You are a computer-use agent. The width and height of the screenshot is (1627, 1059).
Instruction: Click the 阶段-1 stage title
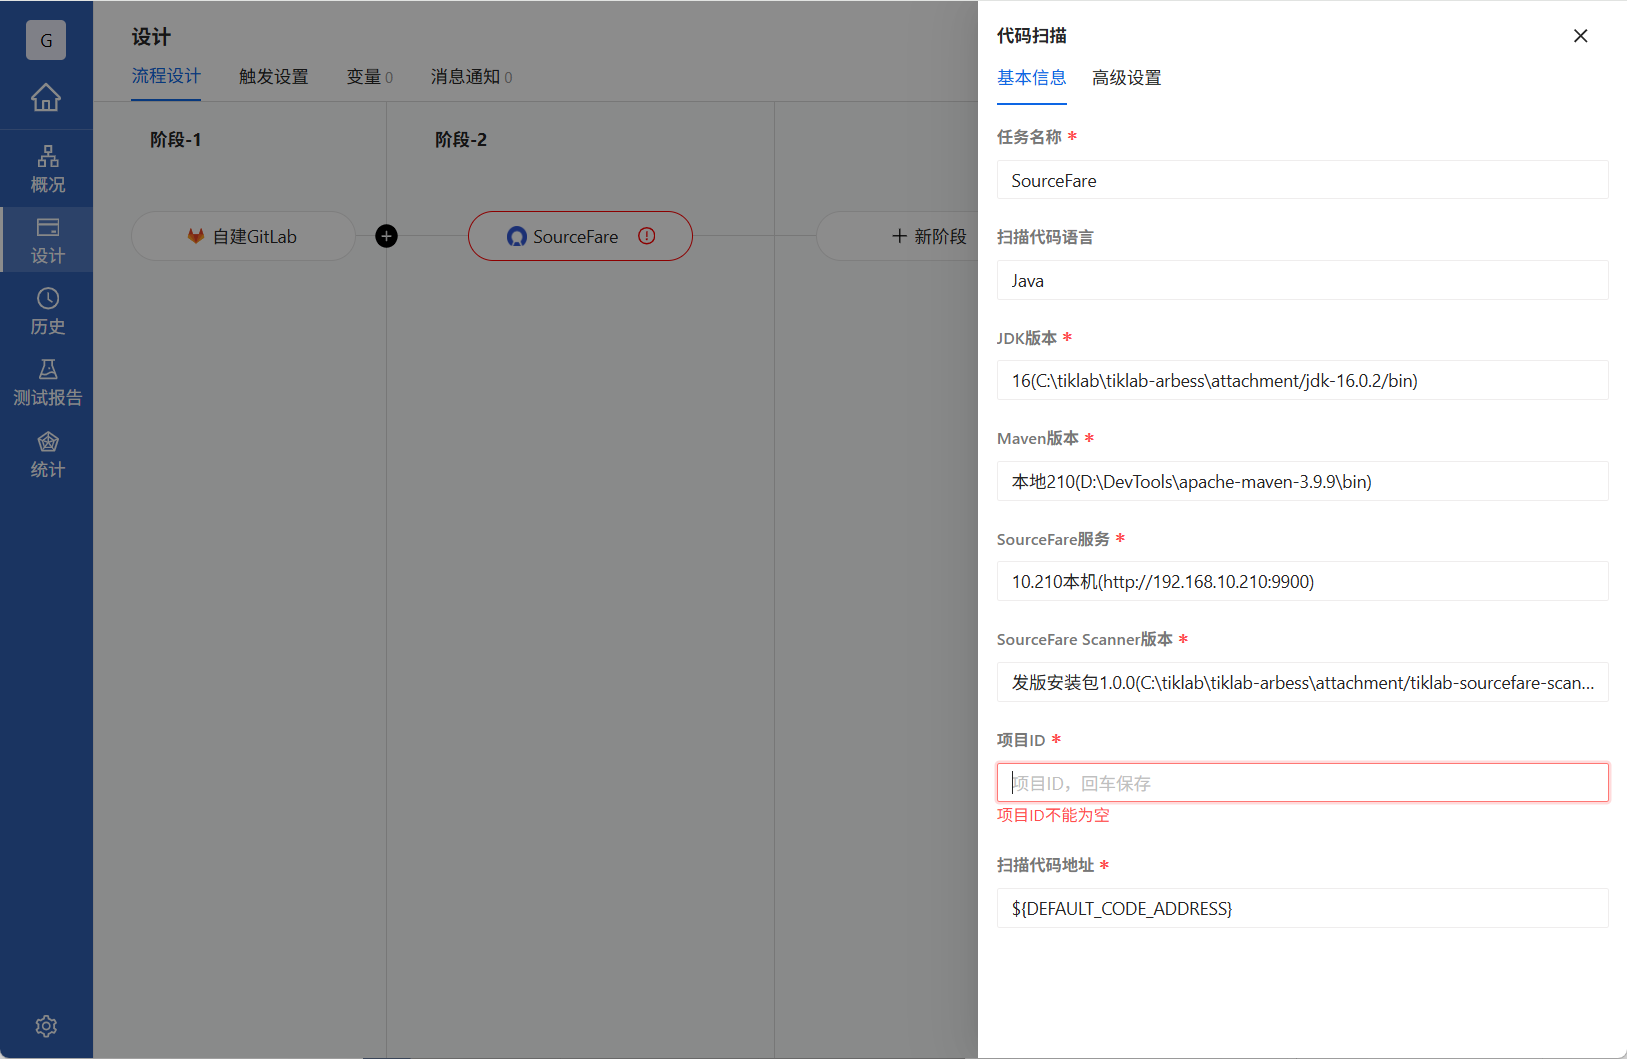pos(176,140)
